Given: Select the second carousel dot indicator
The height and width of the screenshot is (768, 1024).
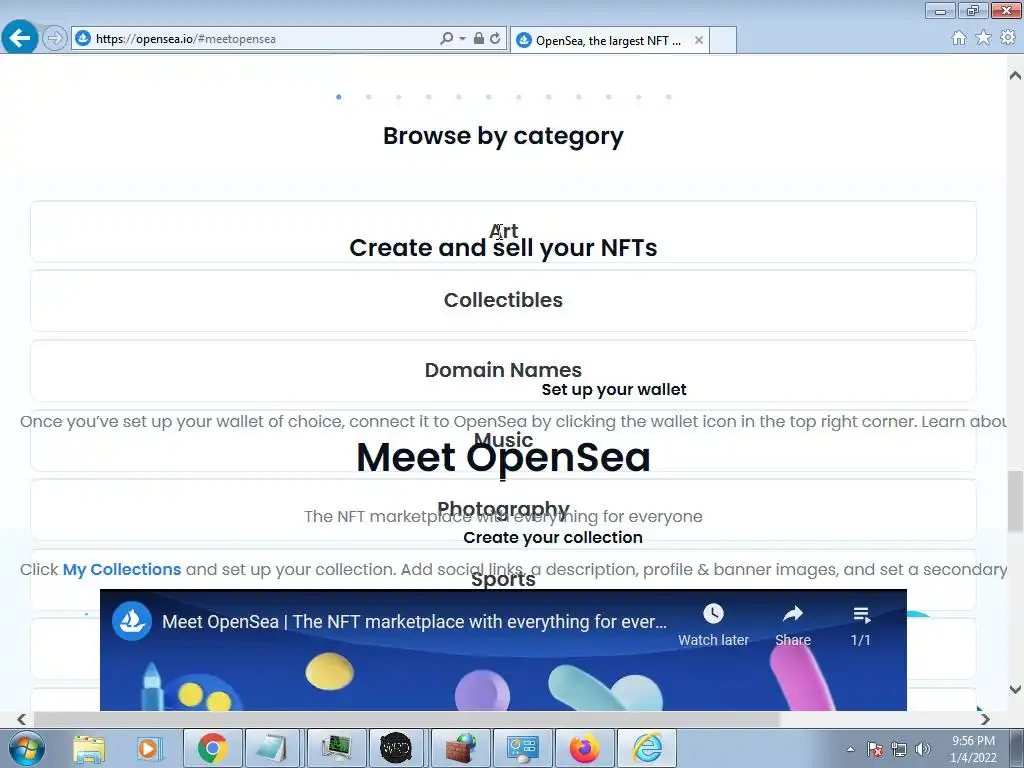Looking at the screenshot, I should tap(368, 97).
